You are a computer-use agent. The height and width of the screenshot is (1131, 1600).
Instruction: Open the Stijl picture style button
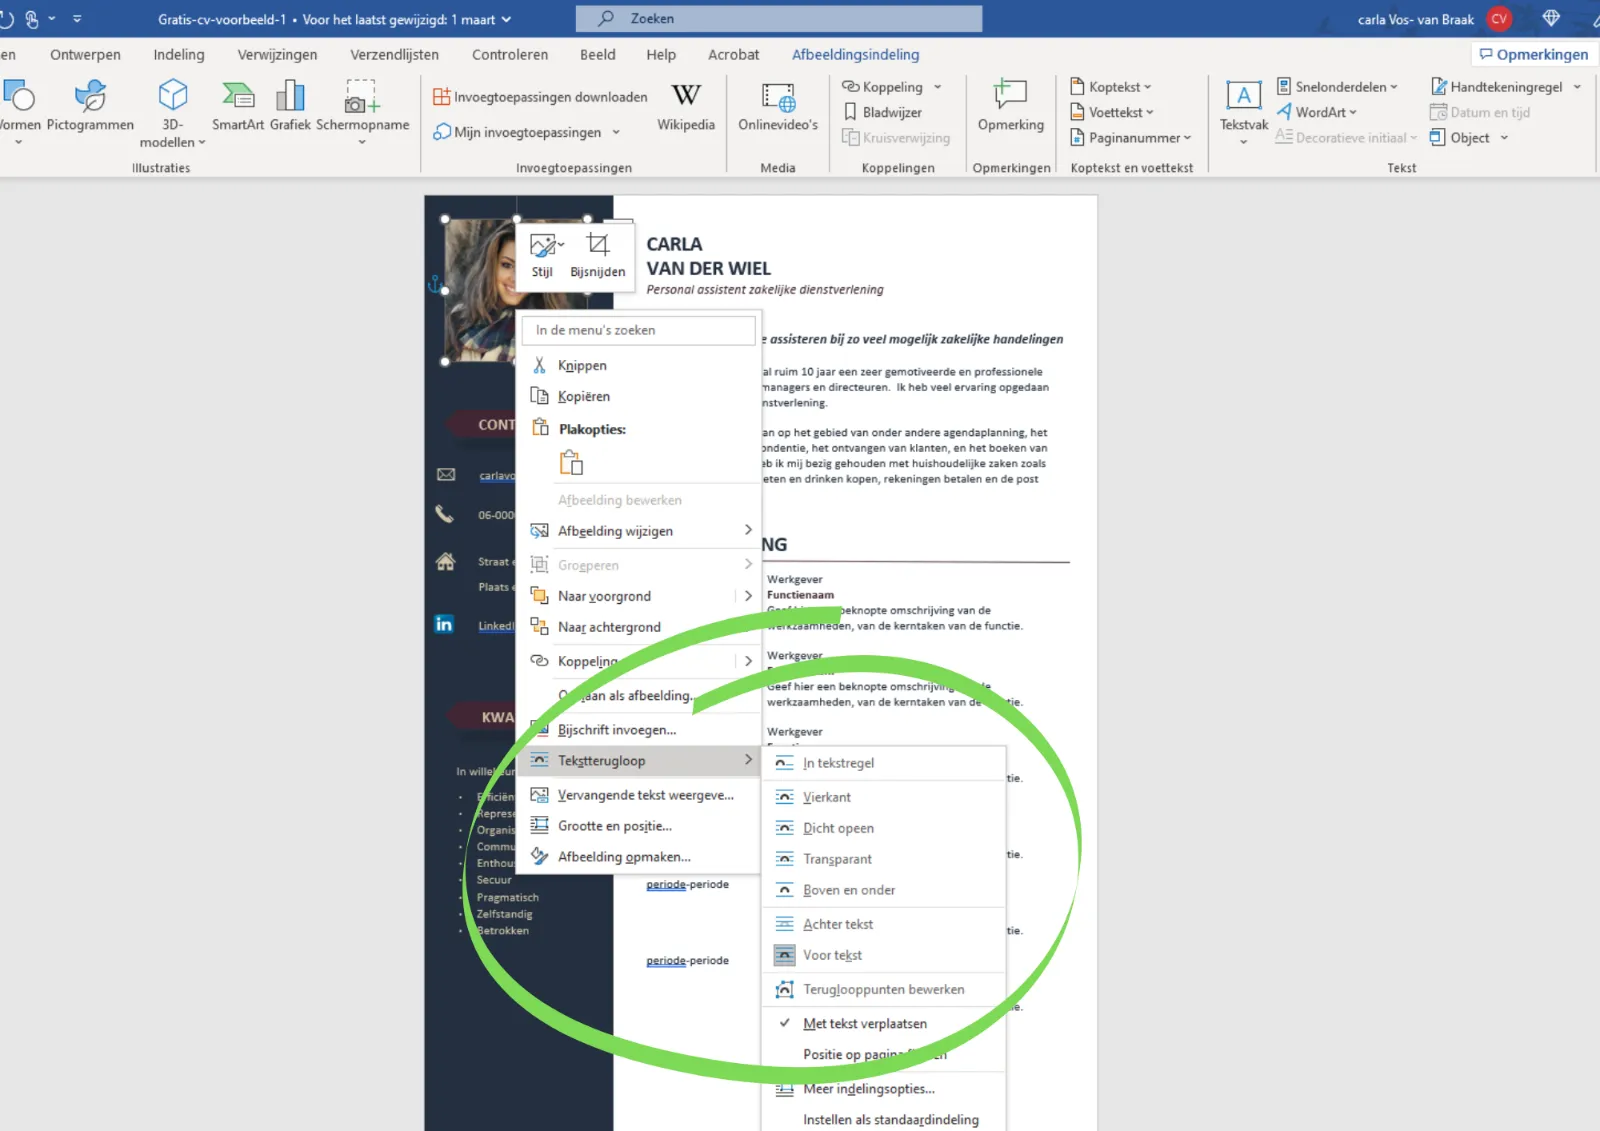pos(543,246)
